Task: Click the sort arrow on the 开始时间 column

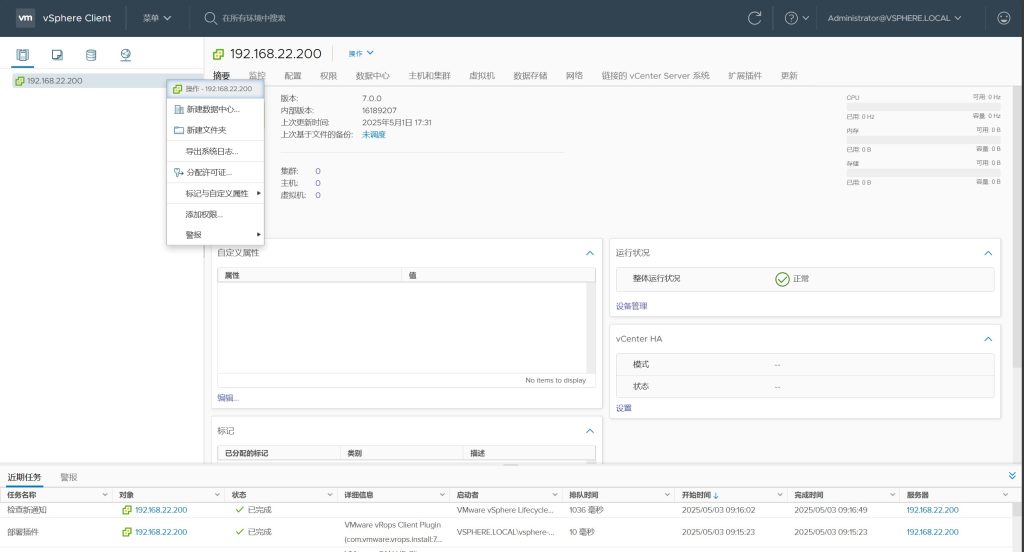Action: 716,496
